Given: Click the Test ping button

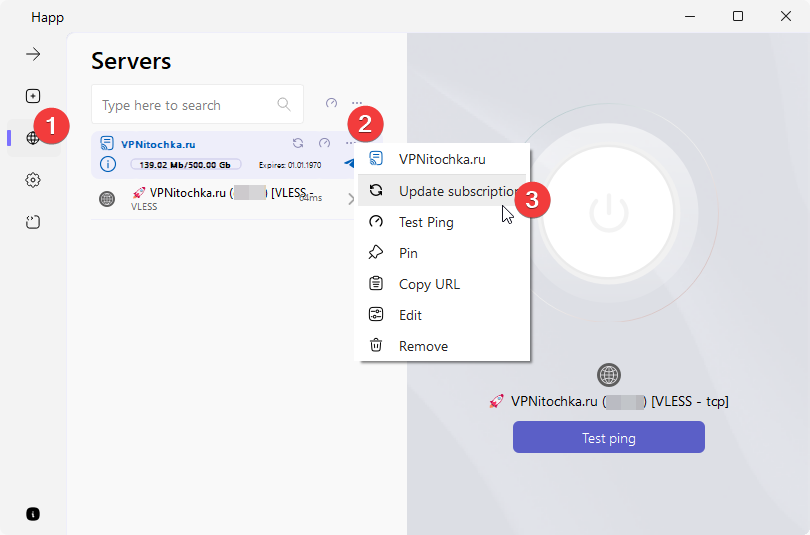Looking at the screenshot, I should pos(609,437).
